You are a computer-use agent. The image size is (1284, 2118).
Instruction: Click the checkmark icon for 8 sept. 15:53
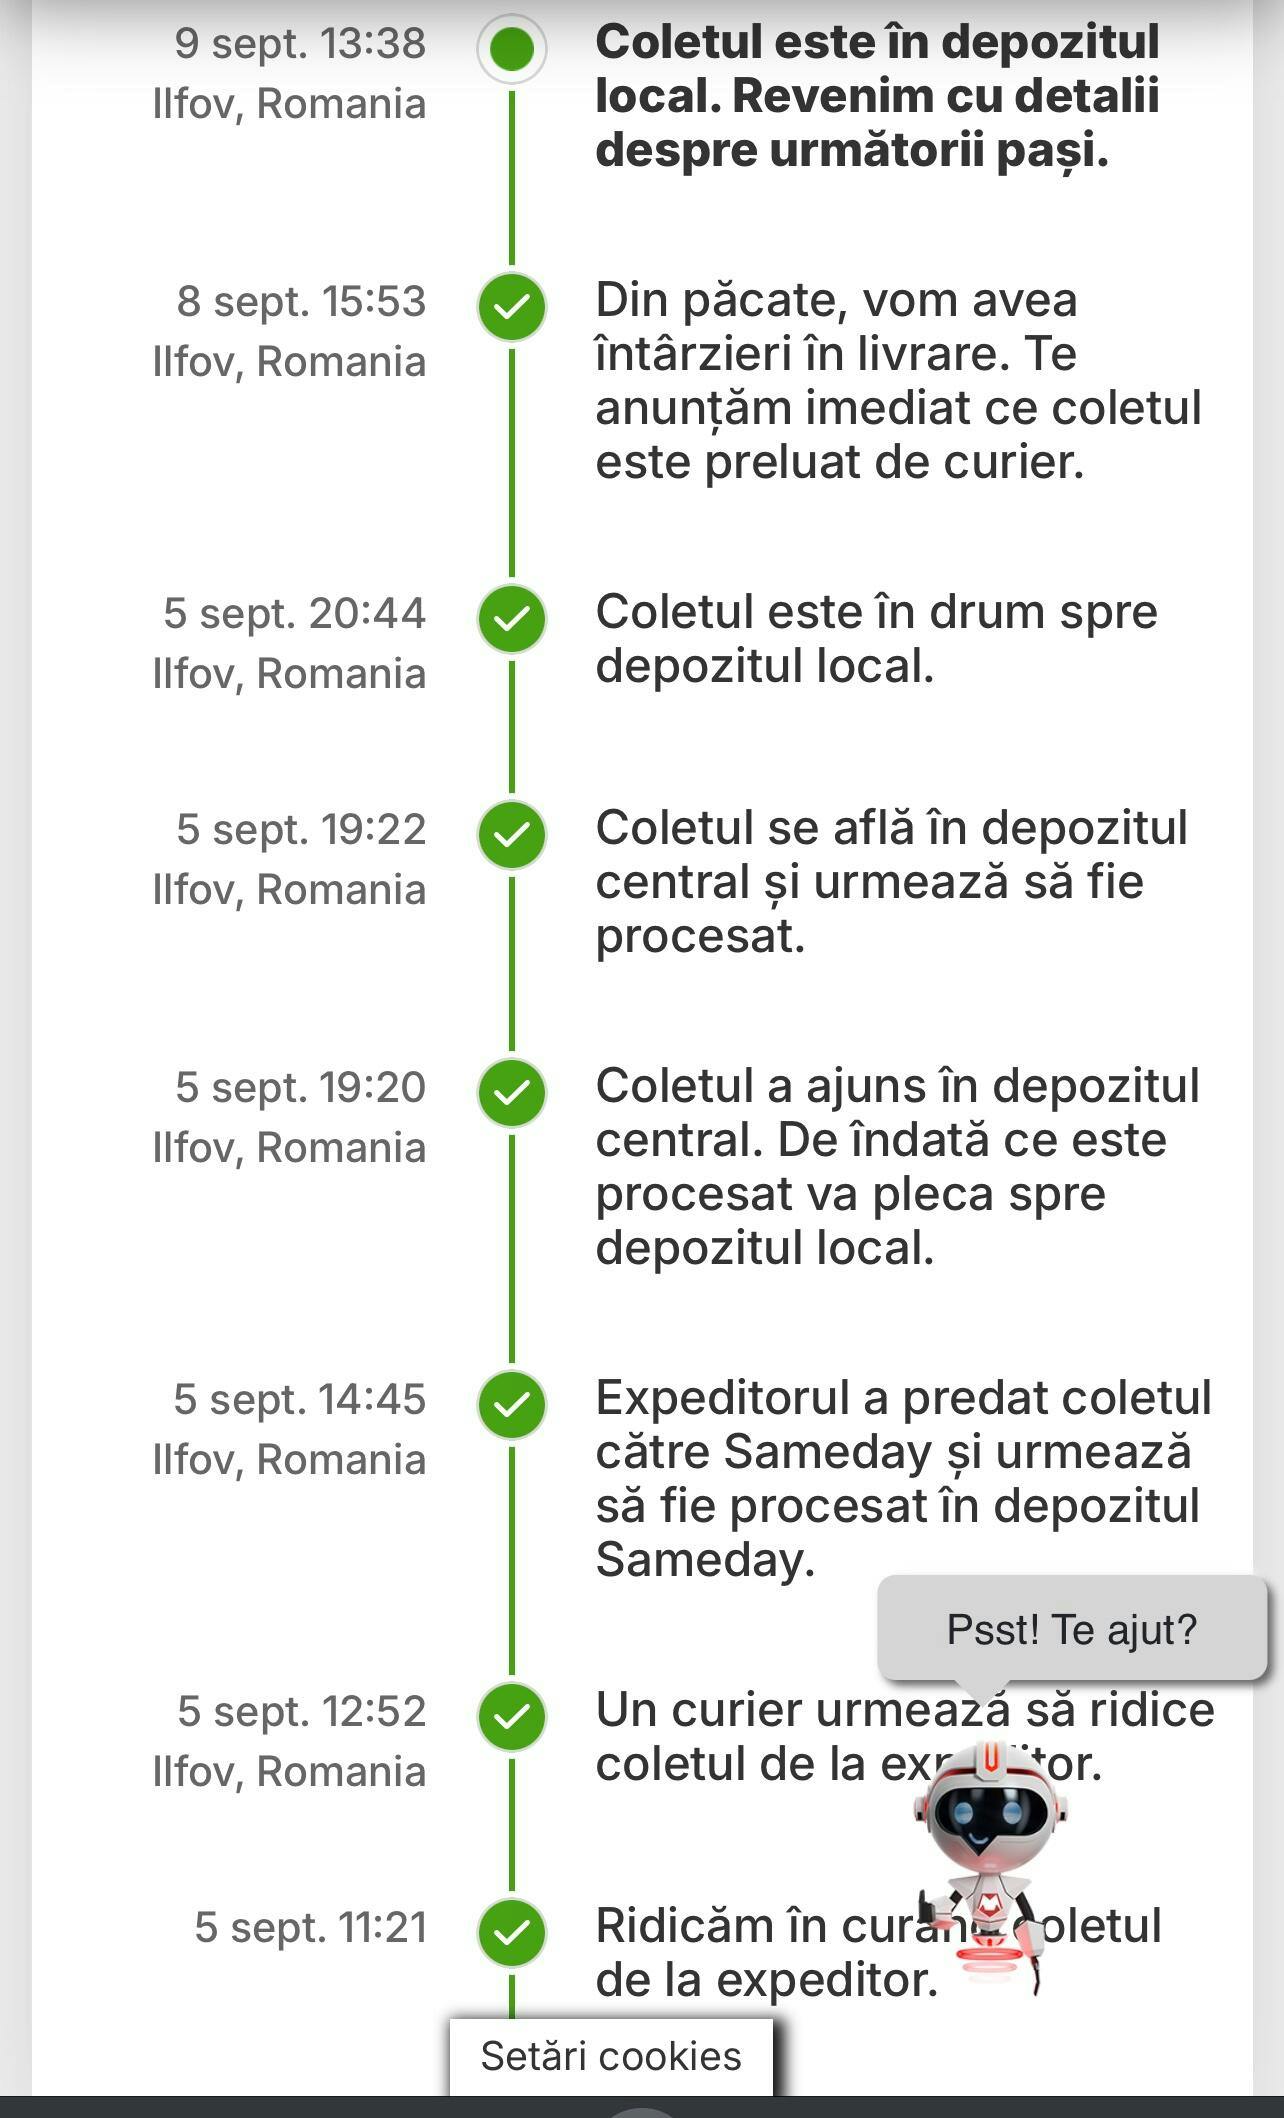click(x=512, y=307)
